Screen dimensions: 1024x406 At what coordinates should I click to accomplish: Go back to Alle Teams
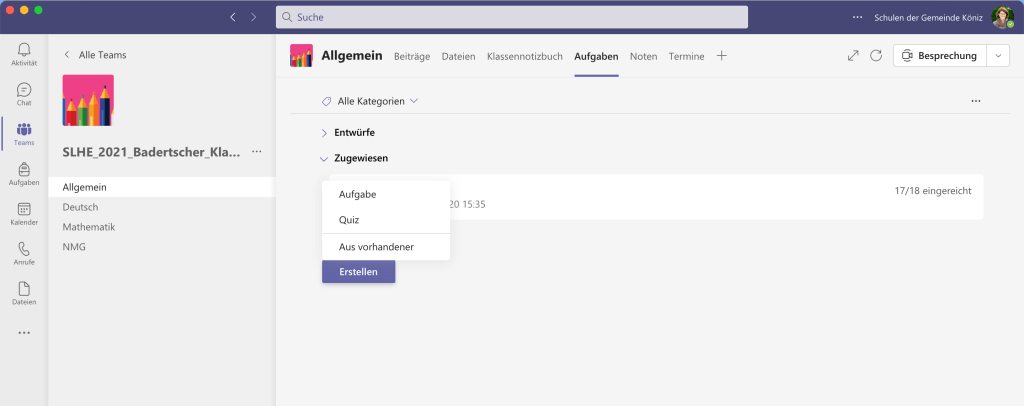pyautogui.click(x=95, y=55)
